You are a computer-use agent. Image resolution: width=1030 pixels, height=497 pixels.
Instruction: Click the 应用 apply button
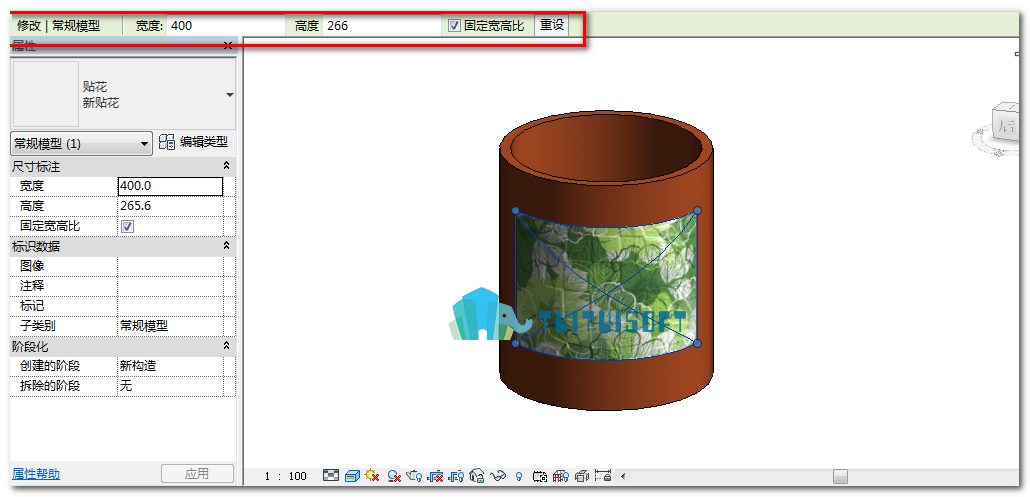(197, 473)
